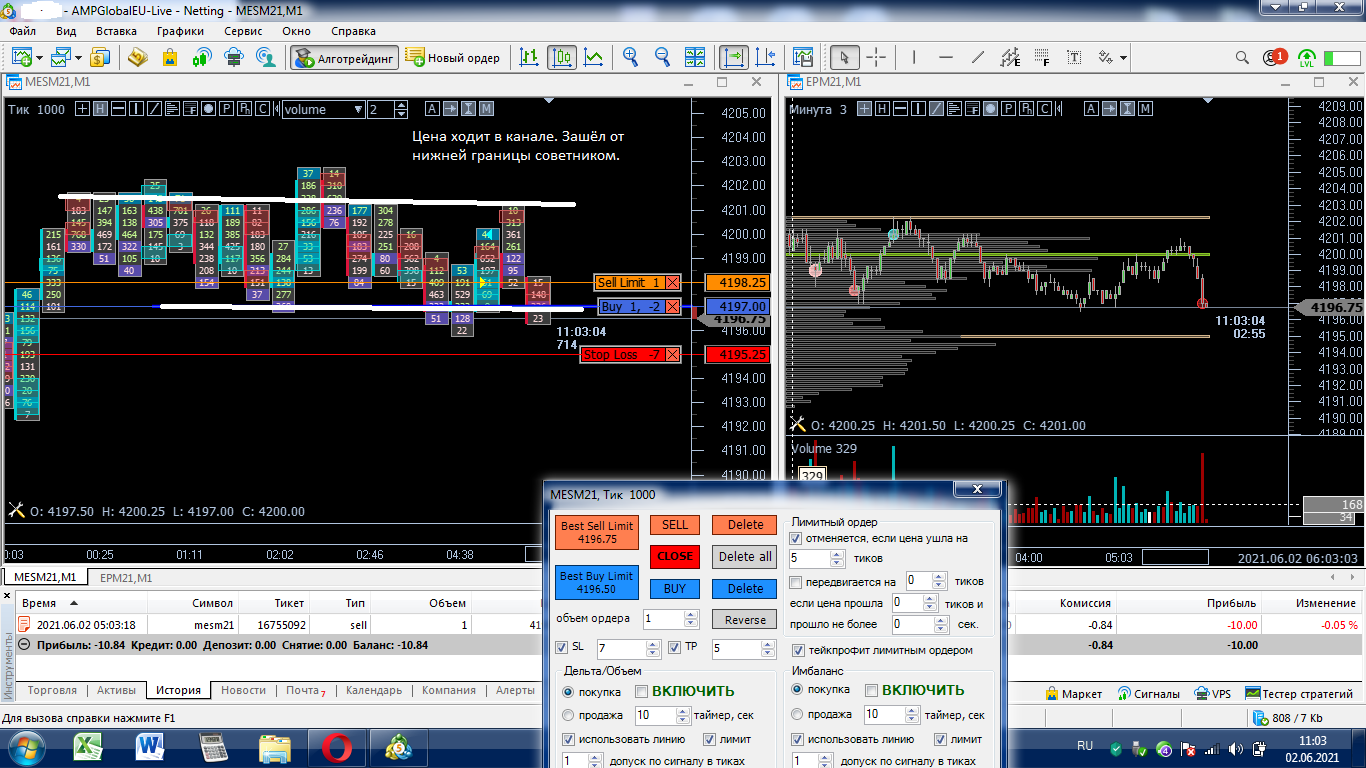Switch chart to Japanese candlesticks

[x=562, y=57]
